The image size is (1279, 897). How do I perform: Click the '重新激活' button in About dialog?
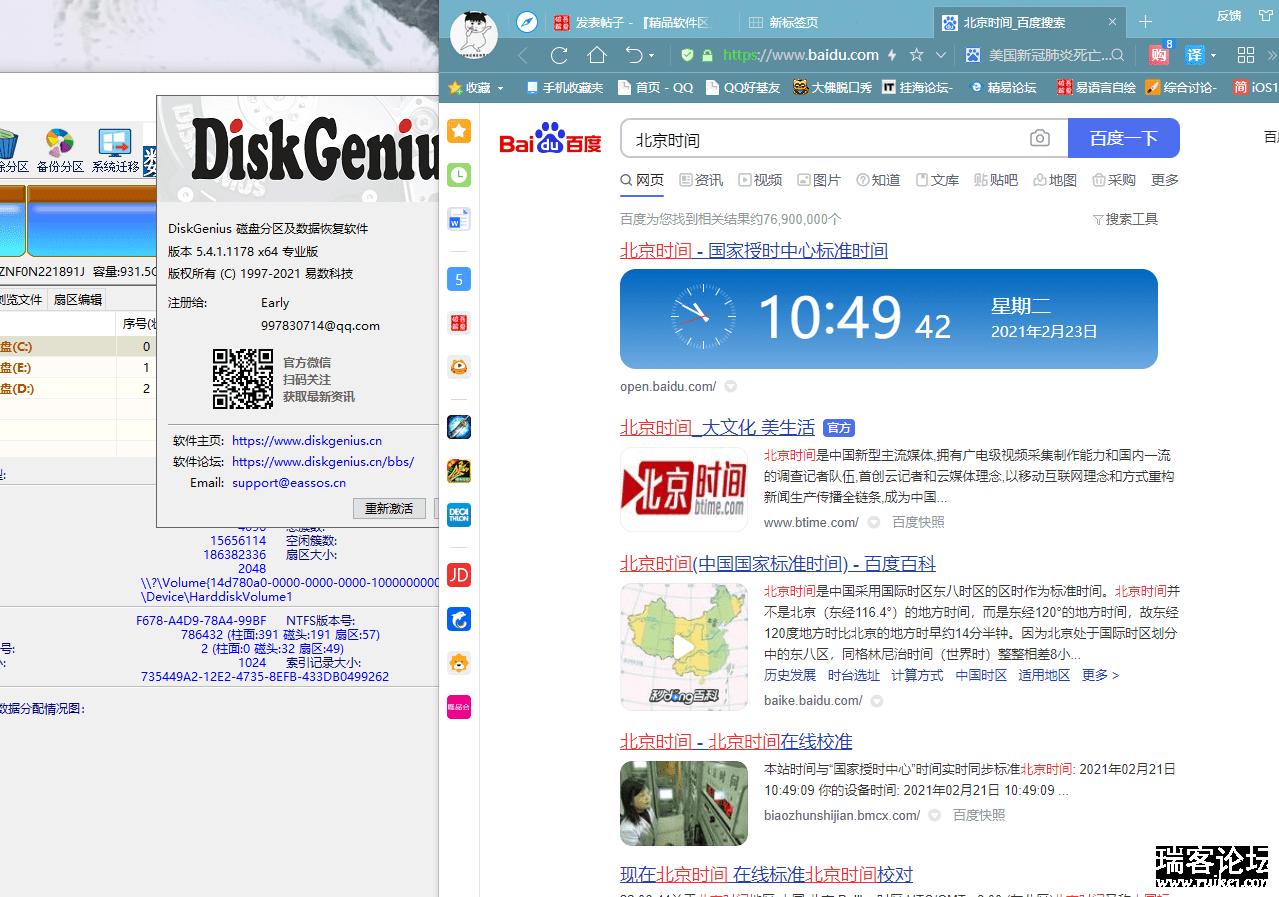[x=389, y=508]
